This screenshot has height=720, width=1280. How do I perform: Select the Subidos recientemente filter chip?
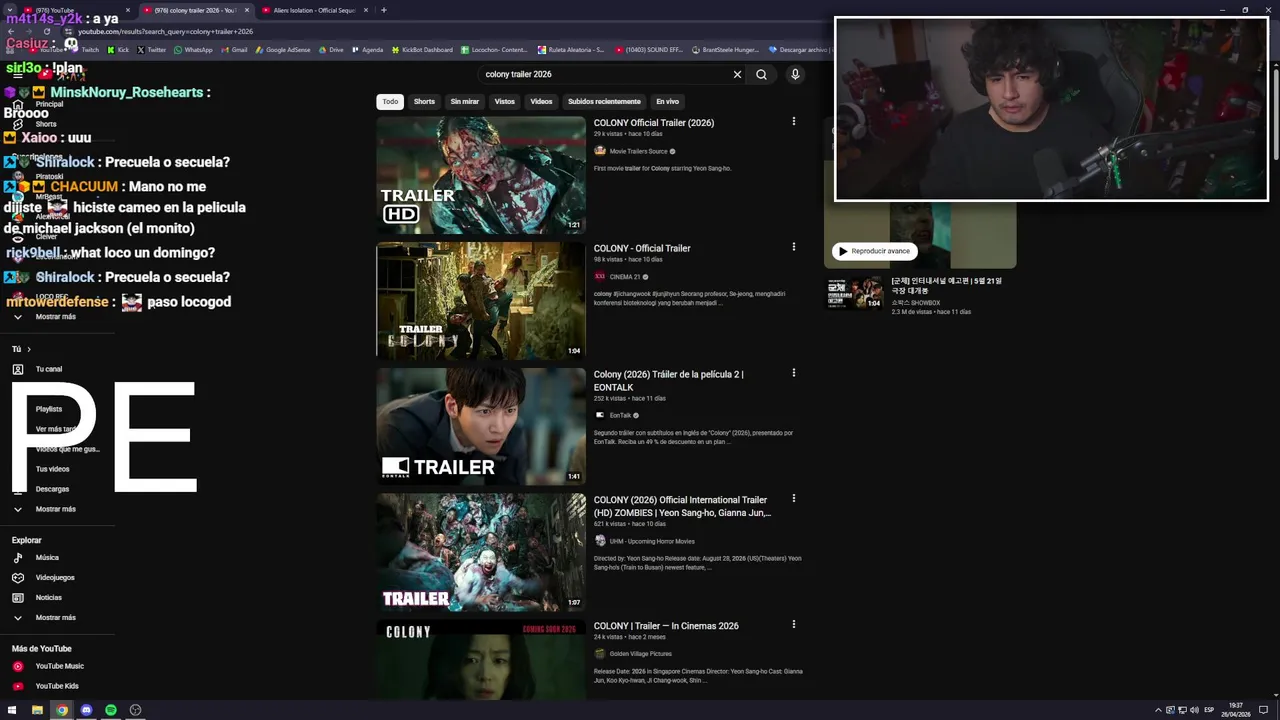point(604,101)
